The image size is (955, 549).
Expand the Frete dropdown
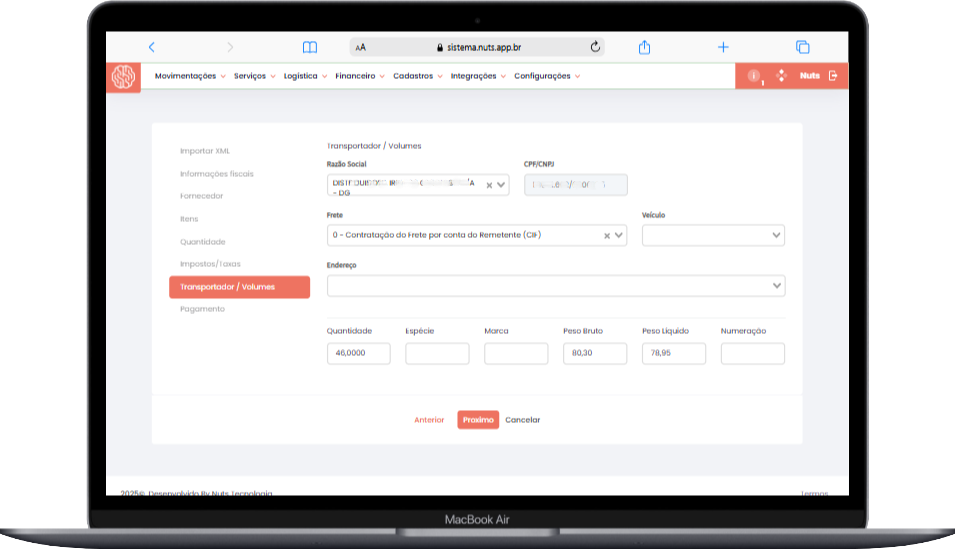point(619,235)
